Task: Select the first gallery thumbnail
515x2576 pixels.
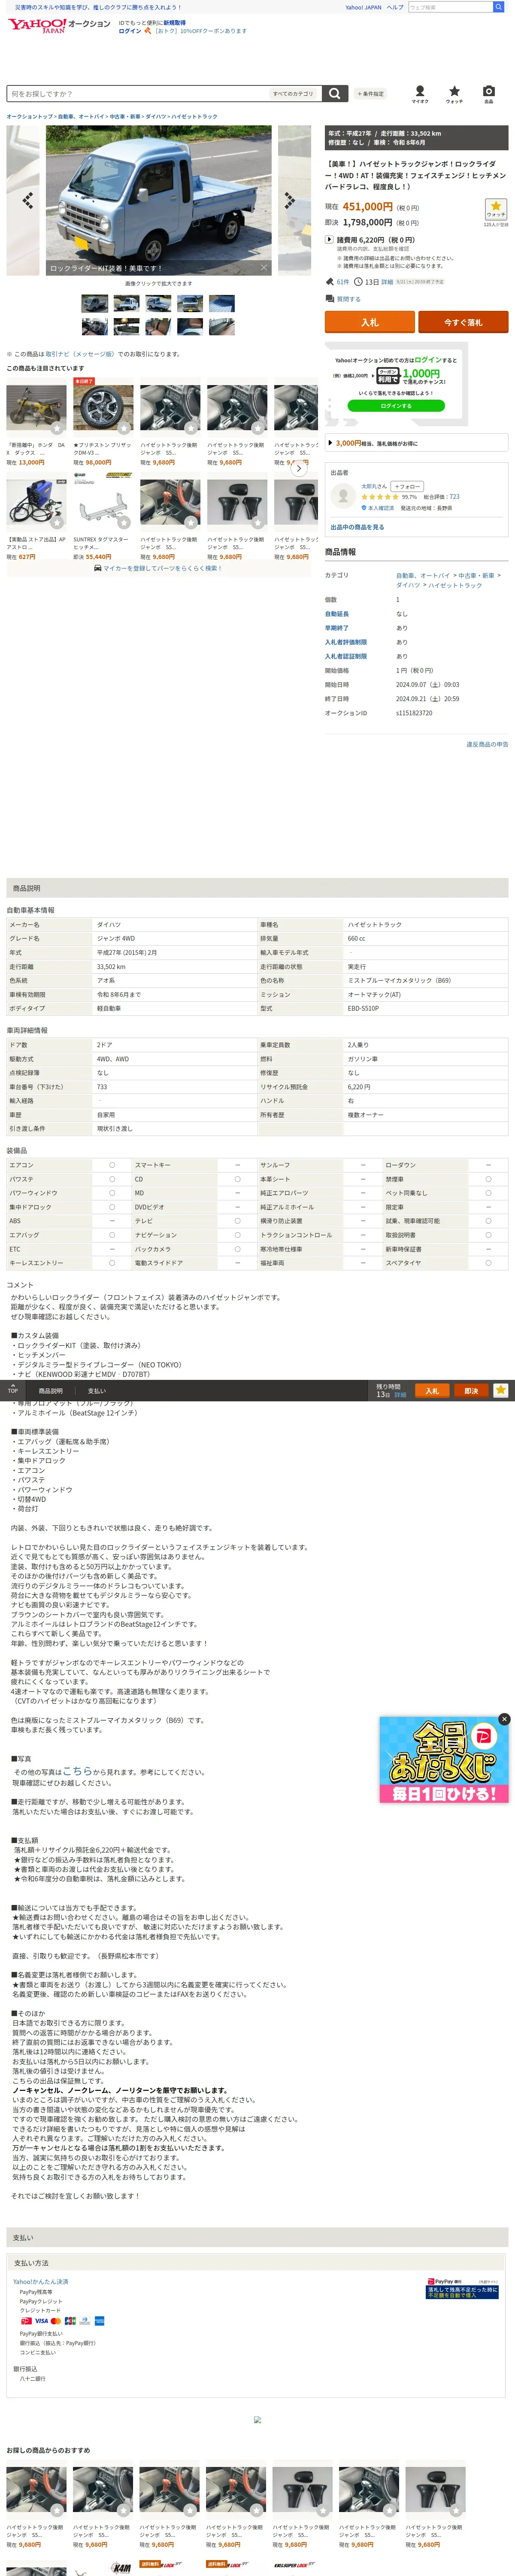Action: click(95, 303)
